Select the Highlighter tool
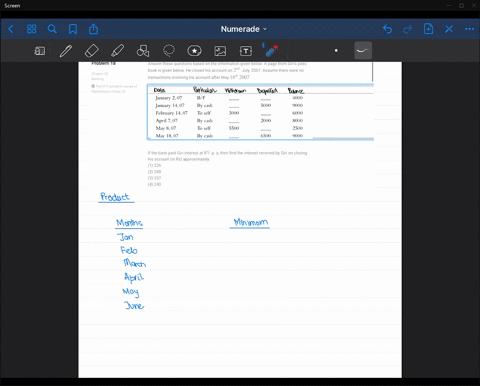Image resolution: width=480 pixels, height=386 pixels. point(117,51)
